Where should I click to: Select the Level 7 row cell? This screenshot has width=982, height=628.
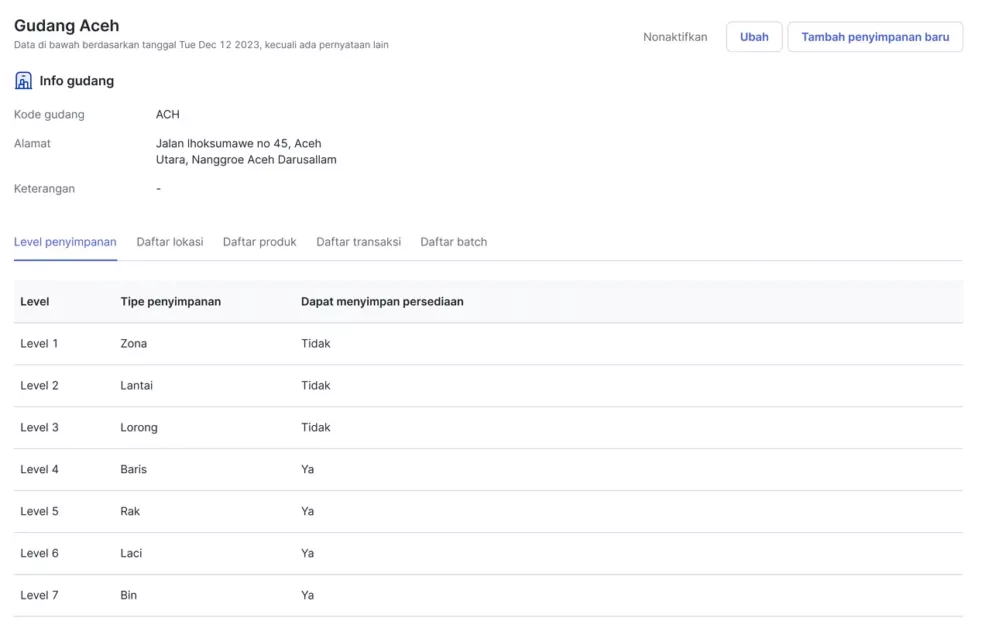click(39, 595)
